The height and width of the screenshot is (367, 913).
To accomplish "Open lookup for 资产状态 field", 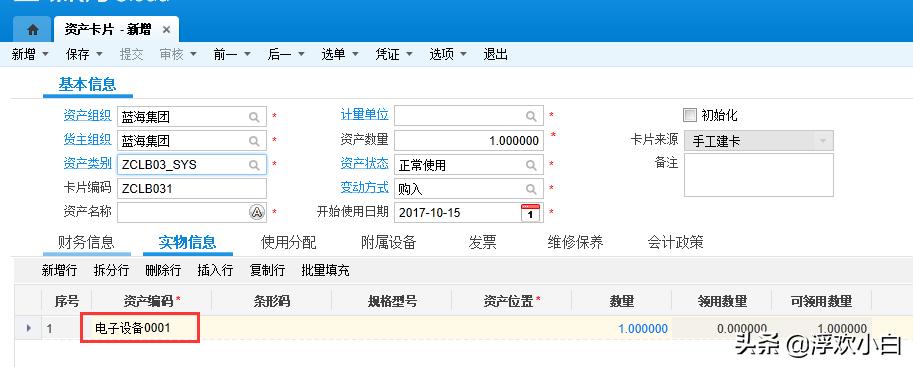I will pyautogui.click(x=531, y=165).
